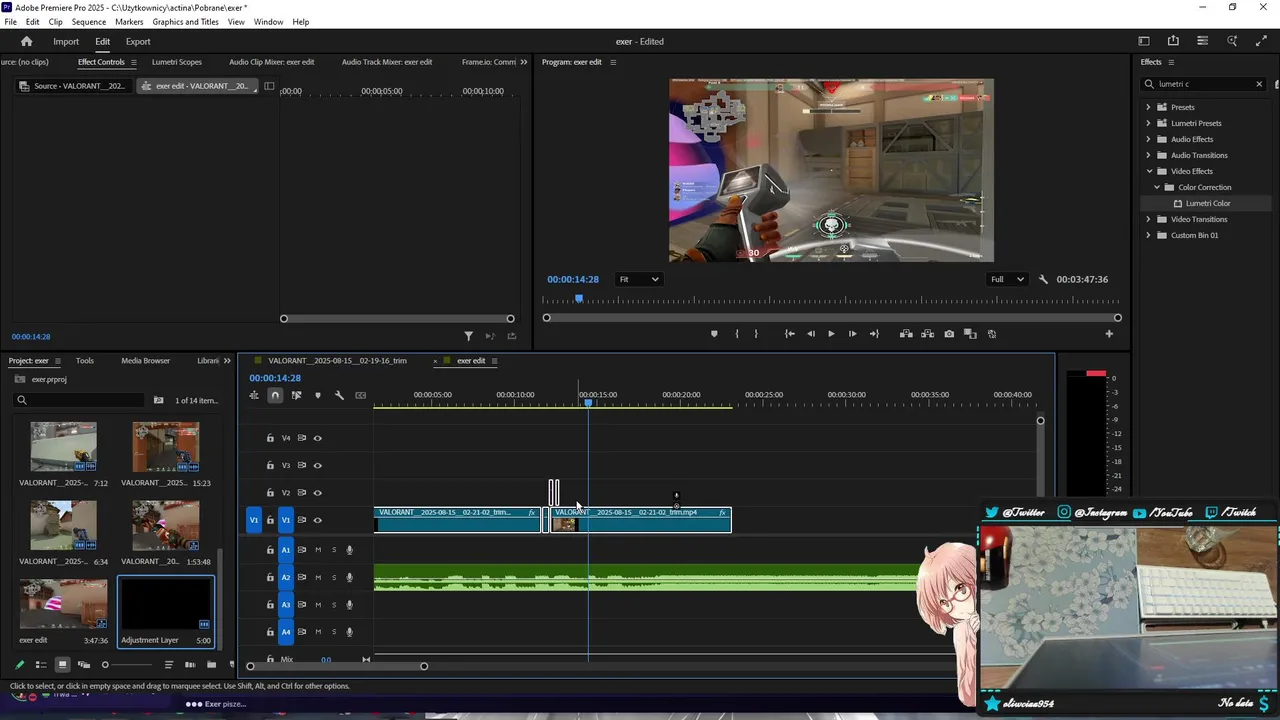This screenshot has height=720, width=1280.
Task: Click the Lift button
Action: click(906, 334)
